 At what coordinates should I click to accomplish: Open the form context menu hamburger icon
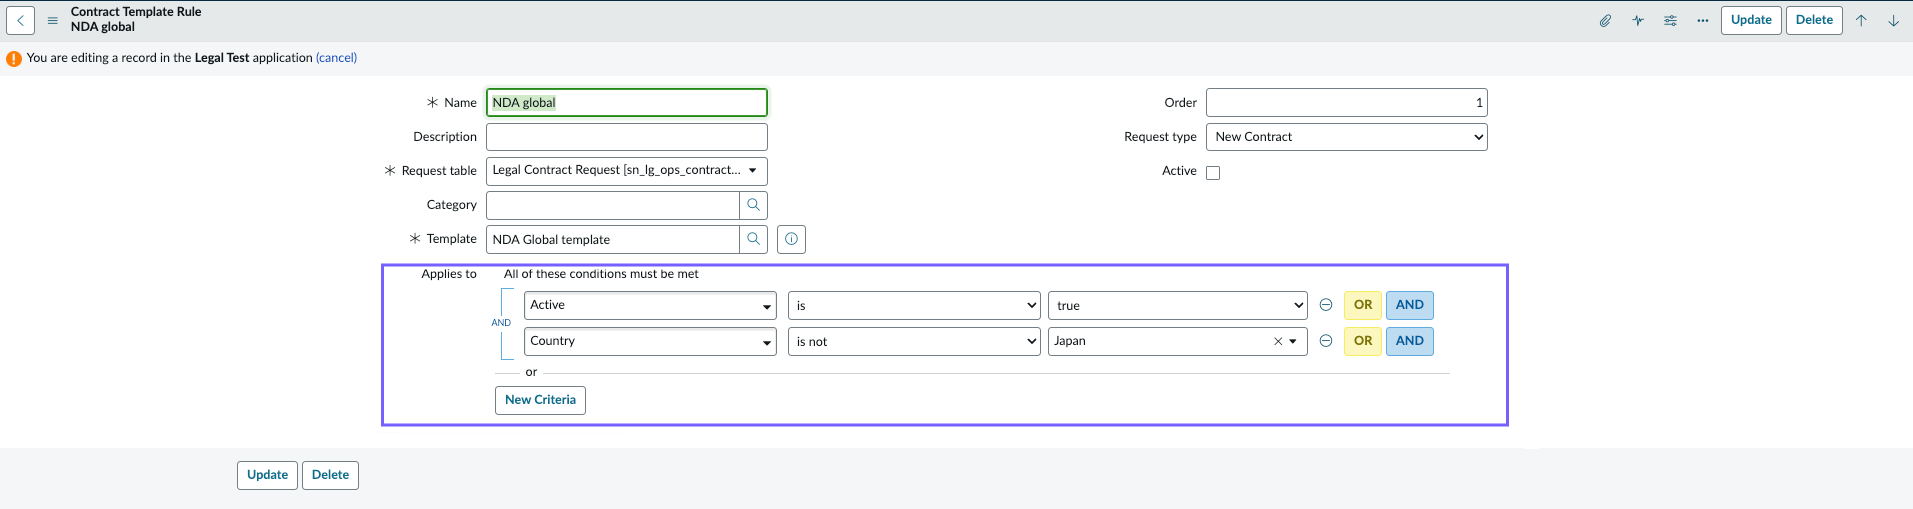[x=53, y=20]
